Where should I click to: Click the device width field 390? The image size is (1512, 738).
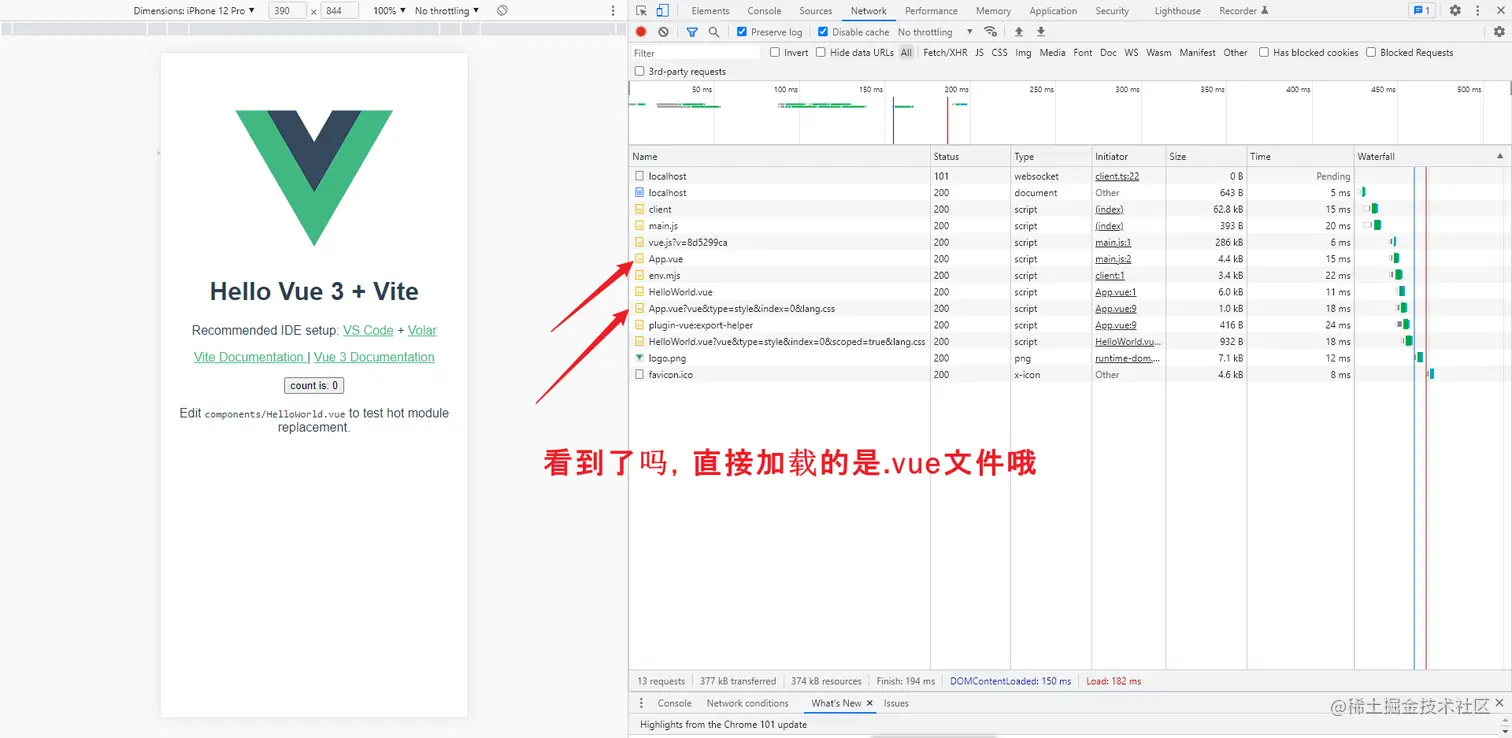pos(287,10)
